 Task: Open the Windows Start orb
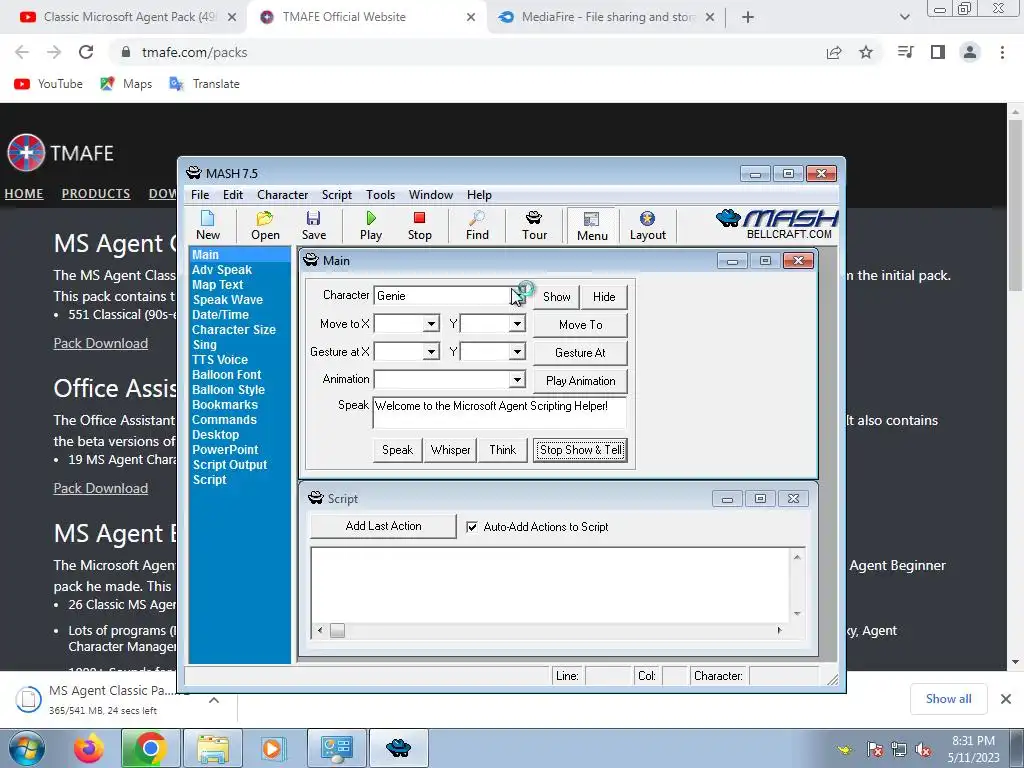click(26, 748)
